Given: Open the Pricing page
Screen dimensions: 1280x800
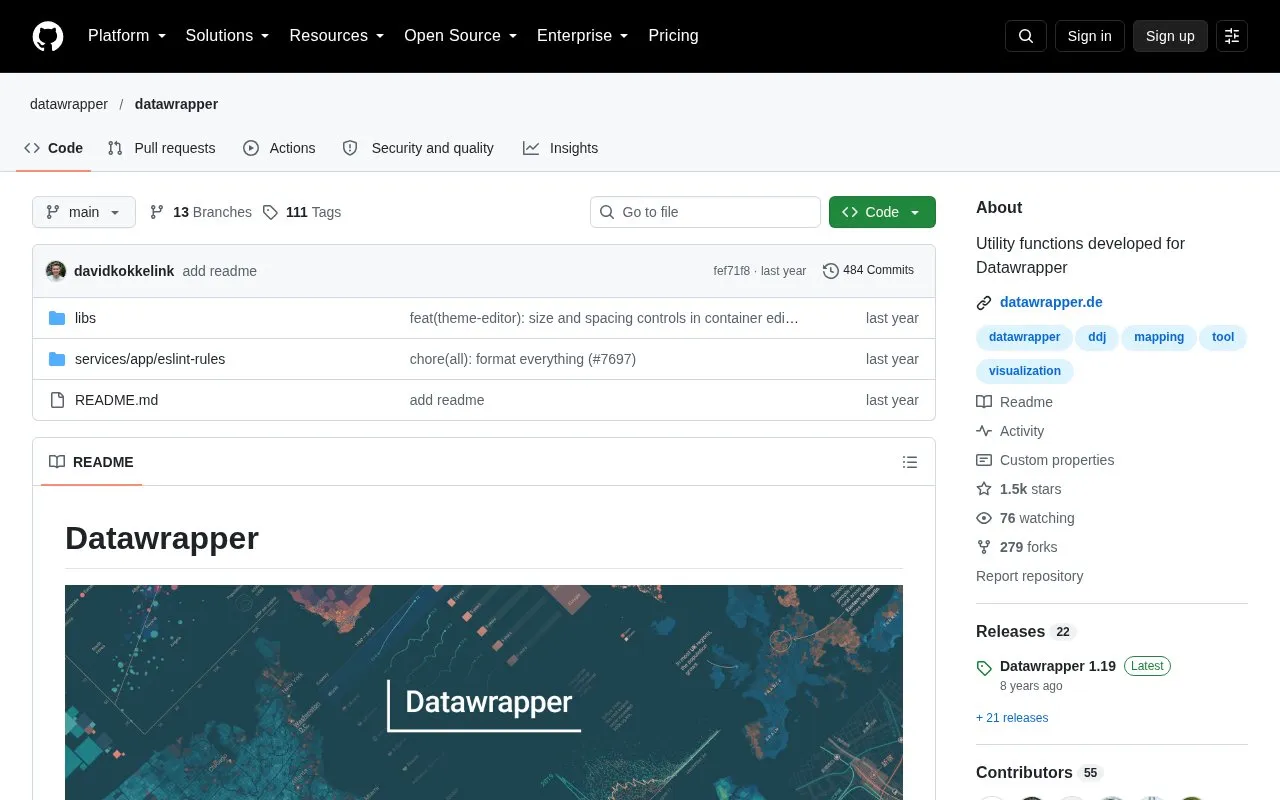Looking at the screenshot, I should [x=673, y=36].
